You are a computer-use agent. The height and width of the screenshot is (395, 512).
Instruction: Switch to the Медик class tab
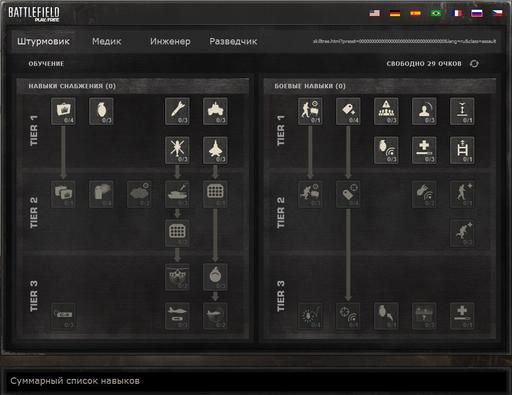pos(107,41)
